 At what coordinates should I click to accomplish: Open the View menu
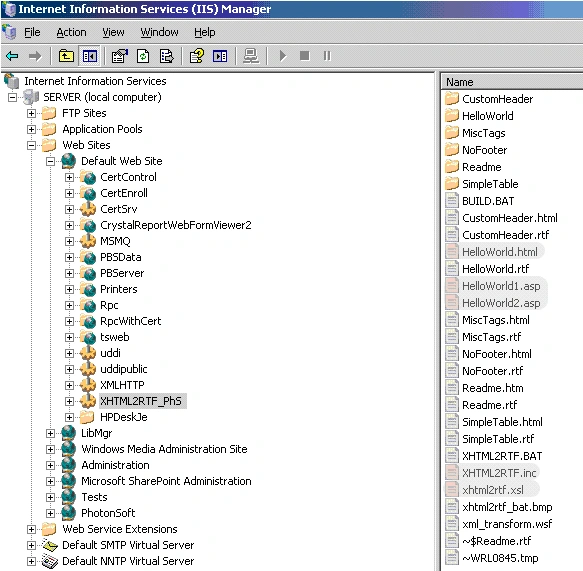pyautogui.click(x=113, y=33)
